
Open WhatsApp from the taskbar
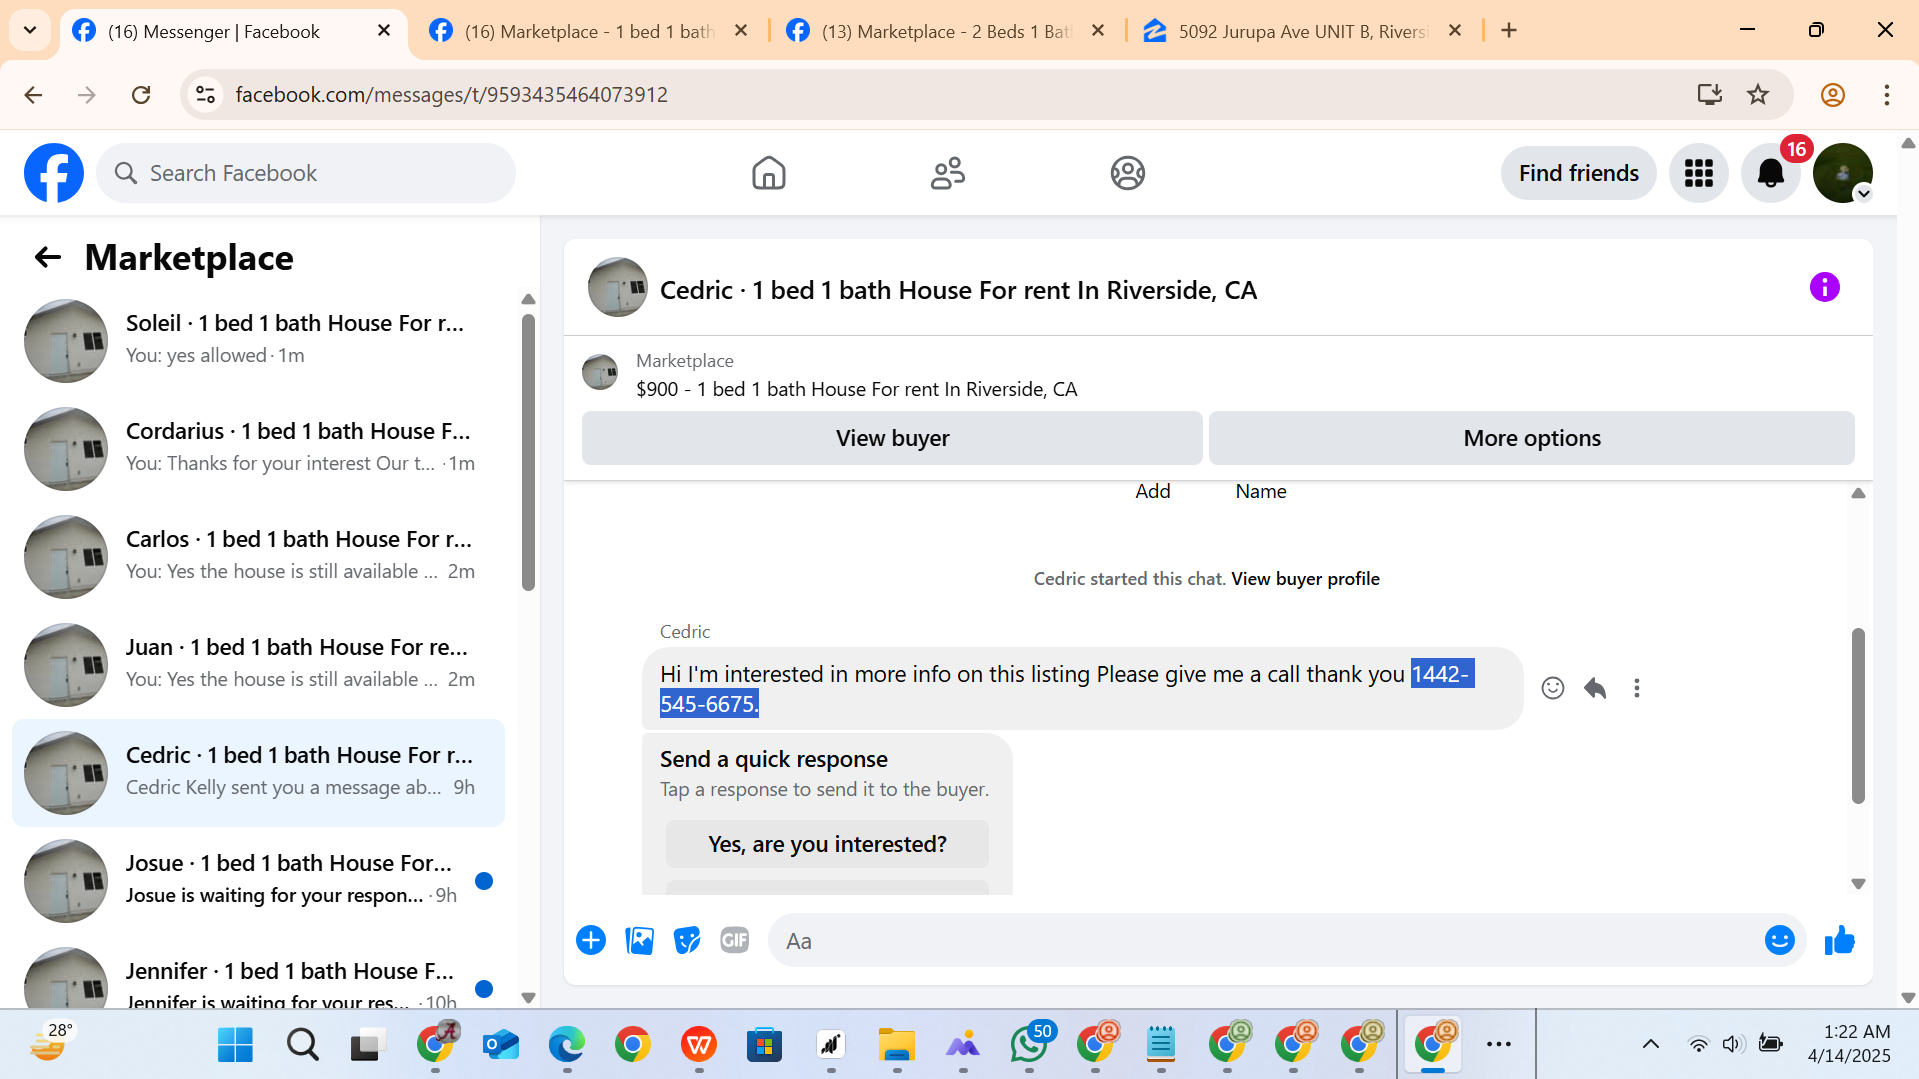[x=1030, y=1045]
